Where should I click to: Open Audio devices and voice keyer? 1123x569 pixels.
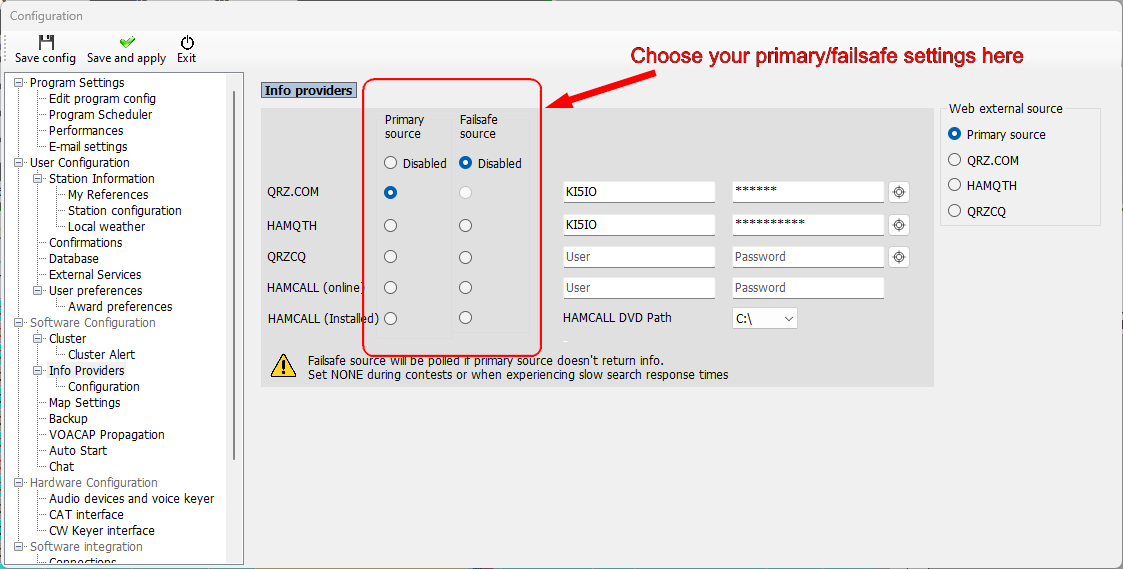(x=132, y=499)
